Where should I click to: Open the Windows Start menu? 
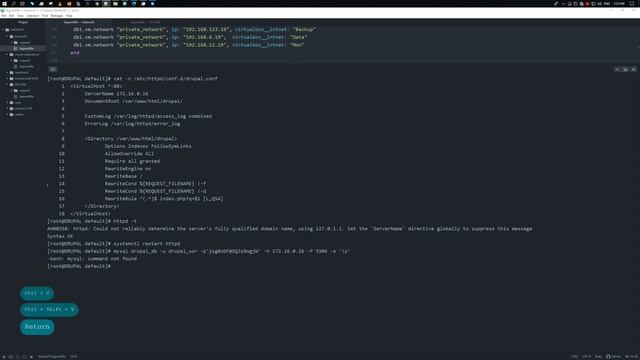pyautogui.click(x=4, y=3)
